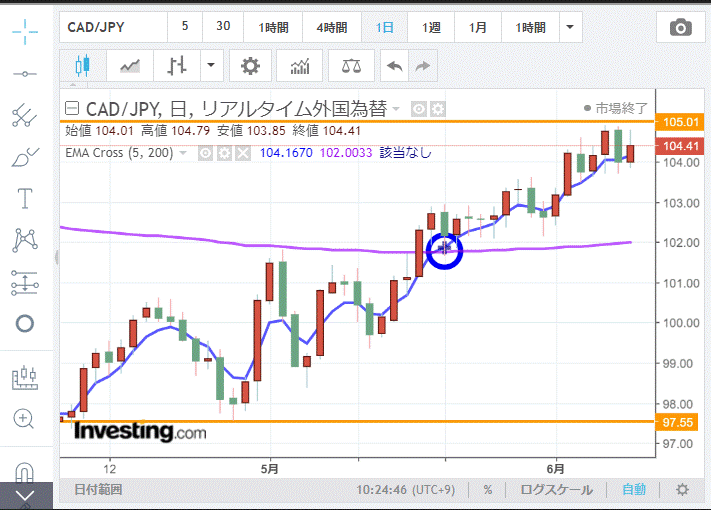Image resolution: width=711 pixels, height=510 pixels.
Task: Toggle CAD/JPY series visibility eye icon
Action: (419, 109)
